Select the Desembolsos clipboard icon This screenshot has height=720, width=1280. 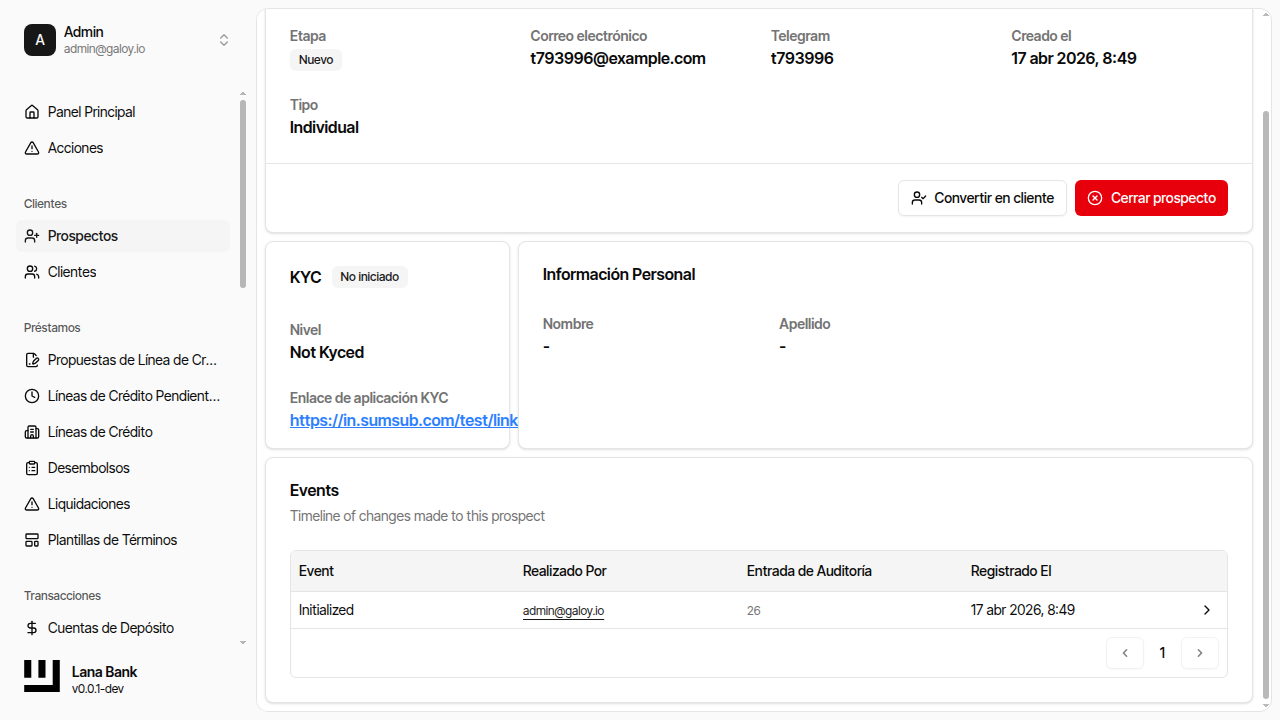(x=32, y=467)
